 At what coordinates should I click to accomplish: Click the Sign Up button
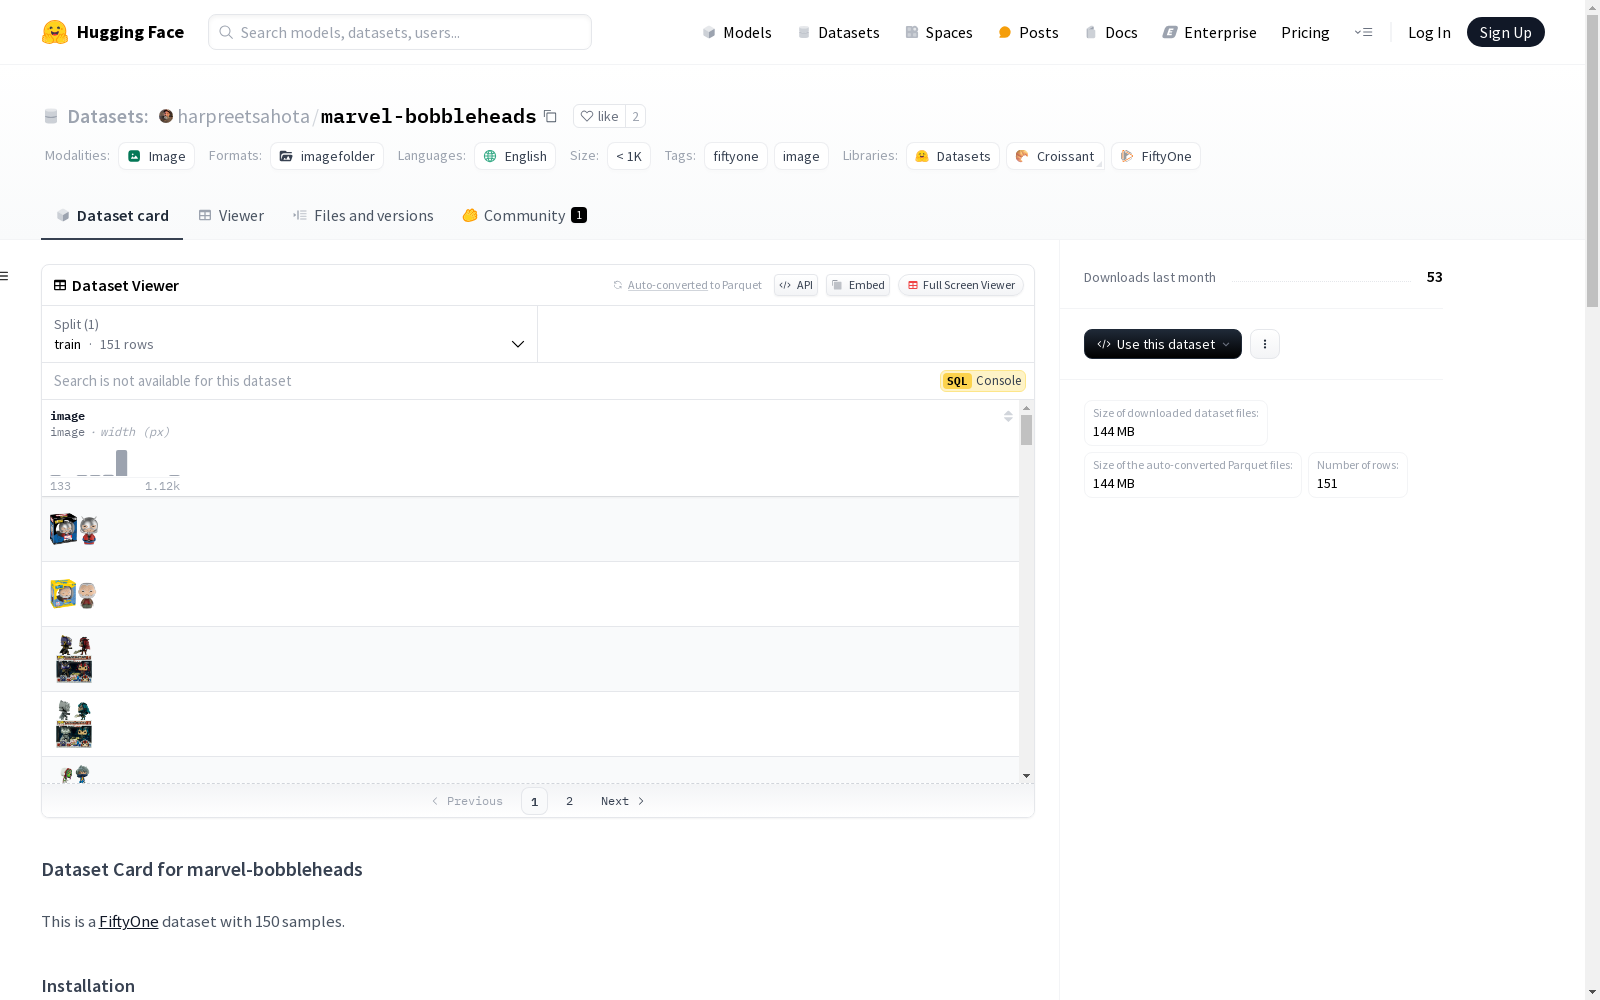point(1506,32)
